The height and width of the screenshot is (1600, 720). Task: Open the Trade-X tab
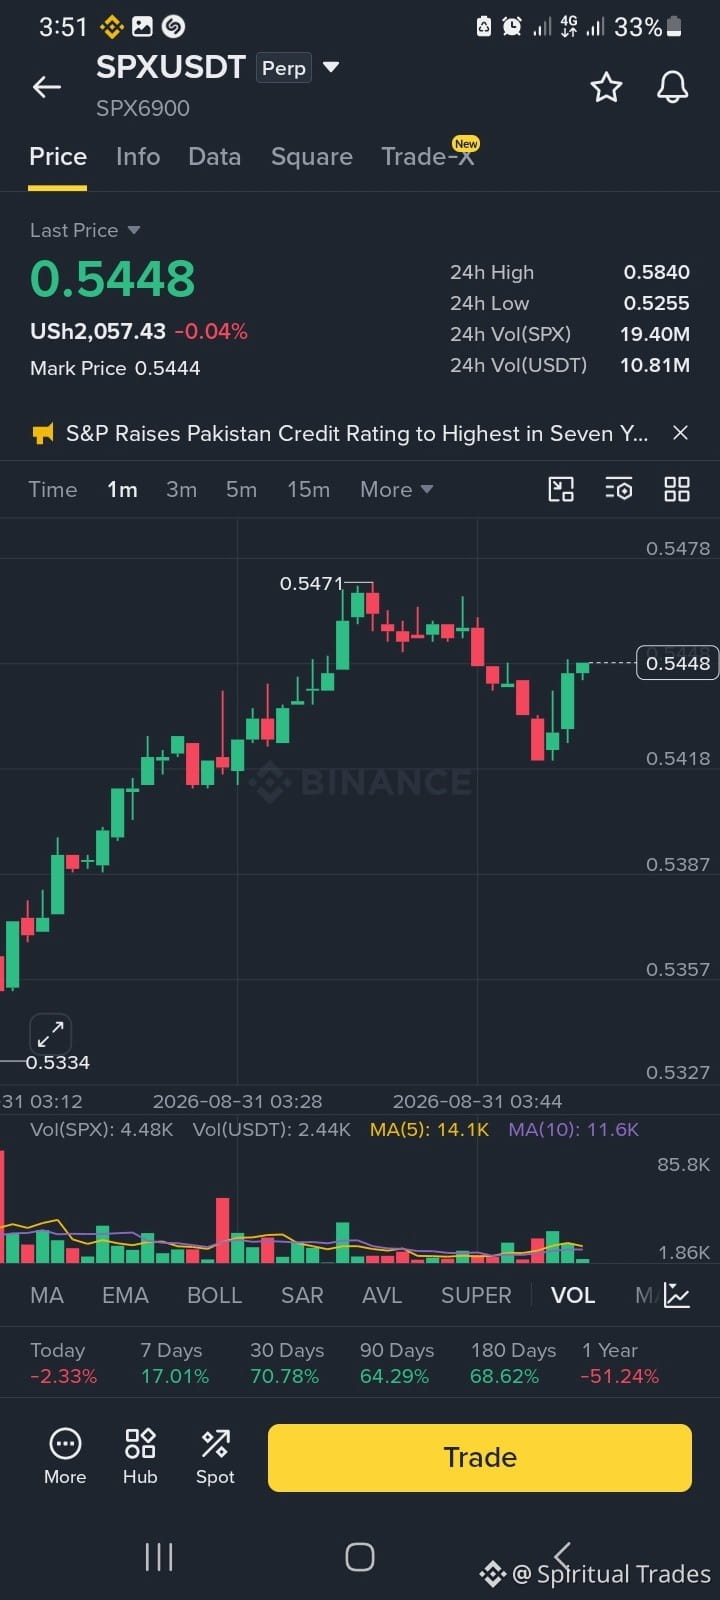coord(428,157)
